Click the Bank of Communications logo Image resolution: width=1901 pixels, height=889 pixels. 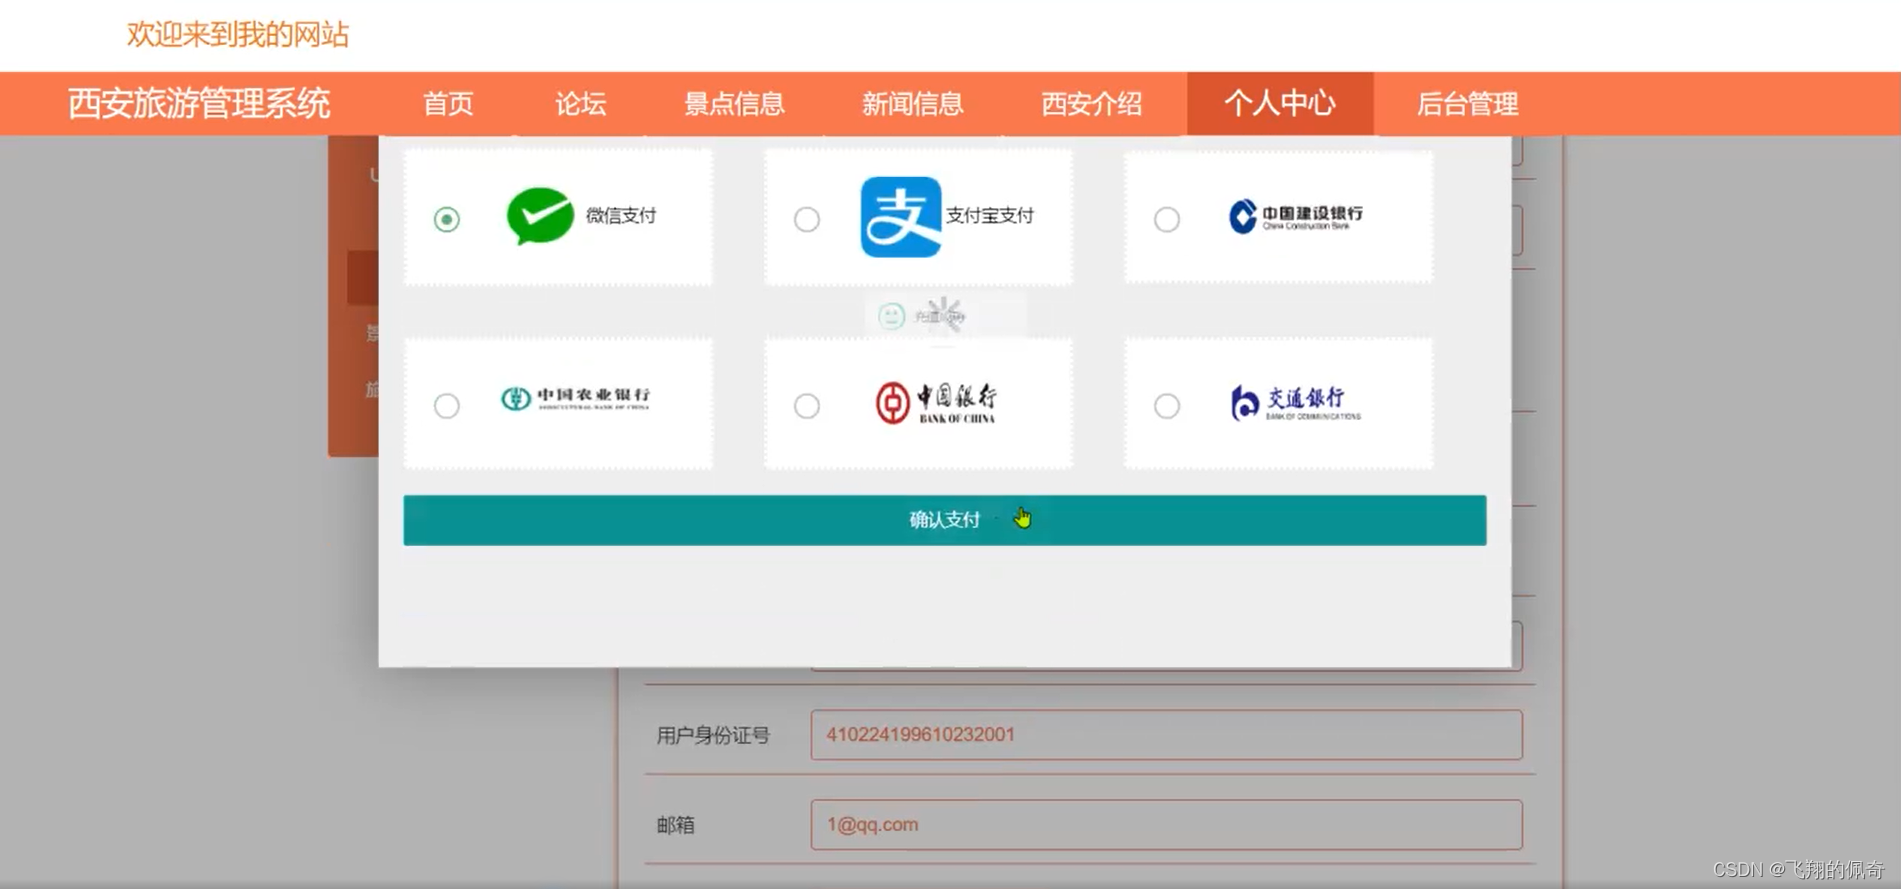point(1295,403)
